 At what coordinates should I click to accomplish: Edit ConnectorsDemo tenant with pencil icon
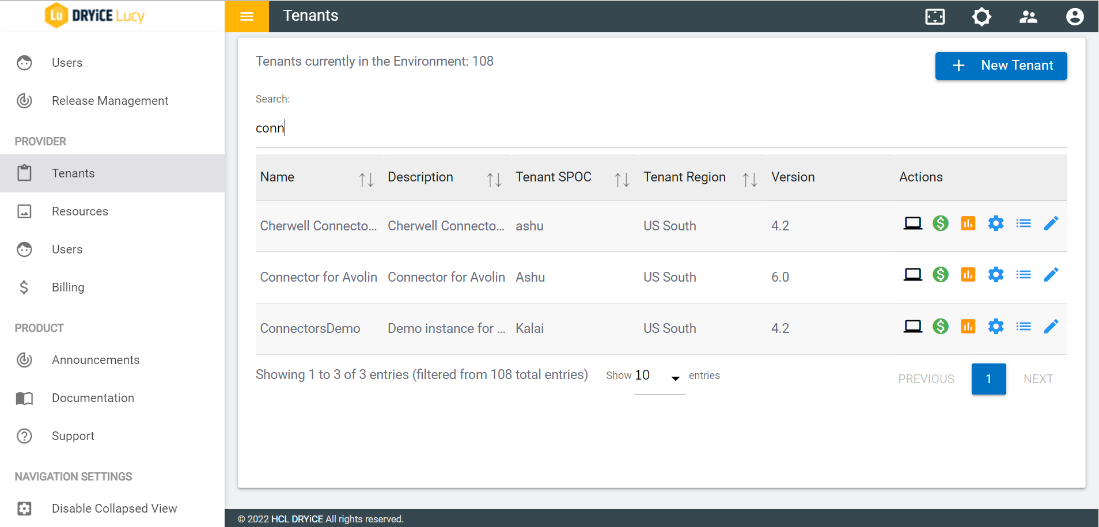(1050, 326)
